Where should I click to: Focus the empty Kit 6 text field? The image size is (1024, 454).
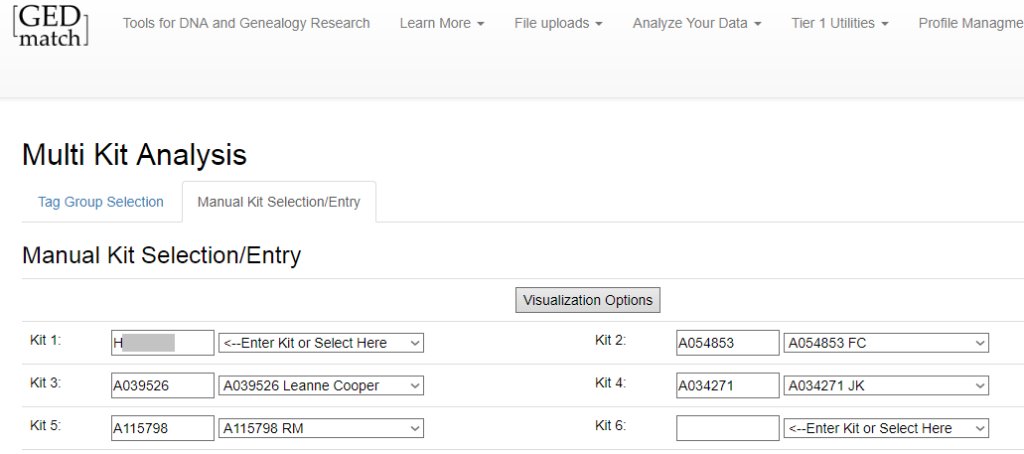[728, 428]
